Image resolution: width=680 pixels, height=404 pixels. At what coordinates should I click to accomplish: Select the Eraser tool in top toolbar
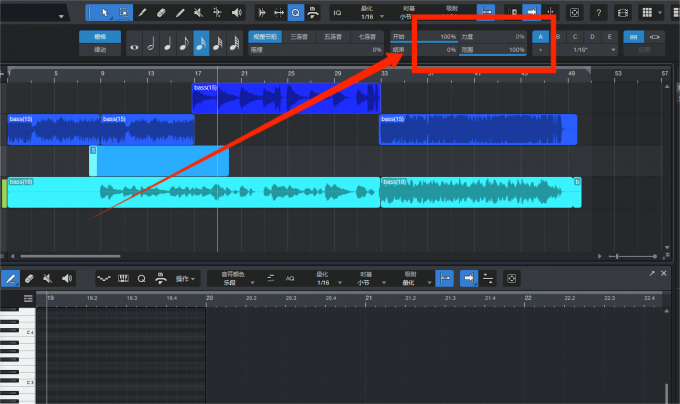tap(161, 13)
